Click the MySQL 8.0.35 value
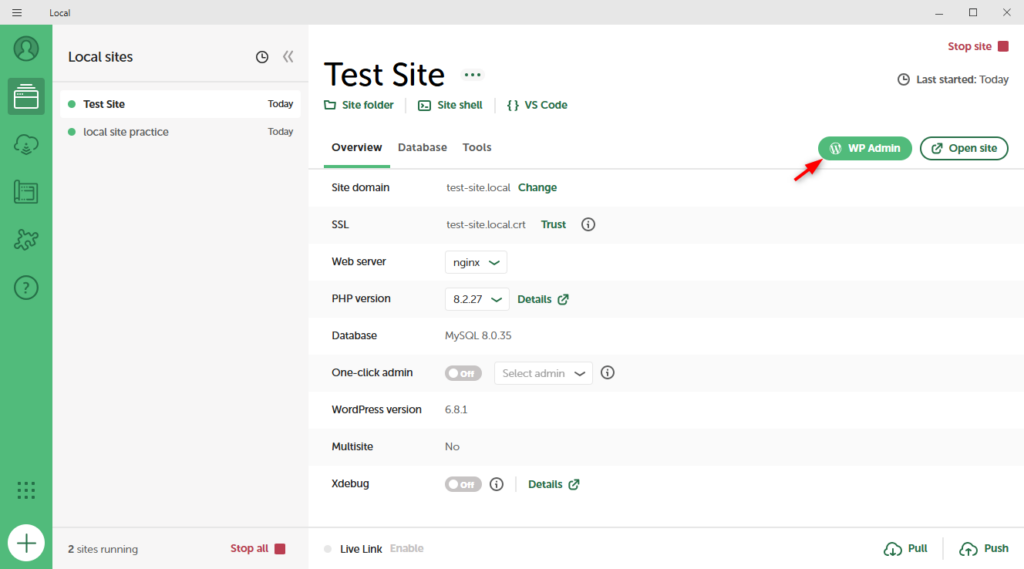Image resolution: width=1024 pixels, height=569 pixels. [478, 336]
